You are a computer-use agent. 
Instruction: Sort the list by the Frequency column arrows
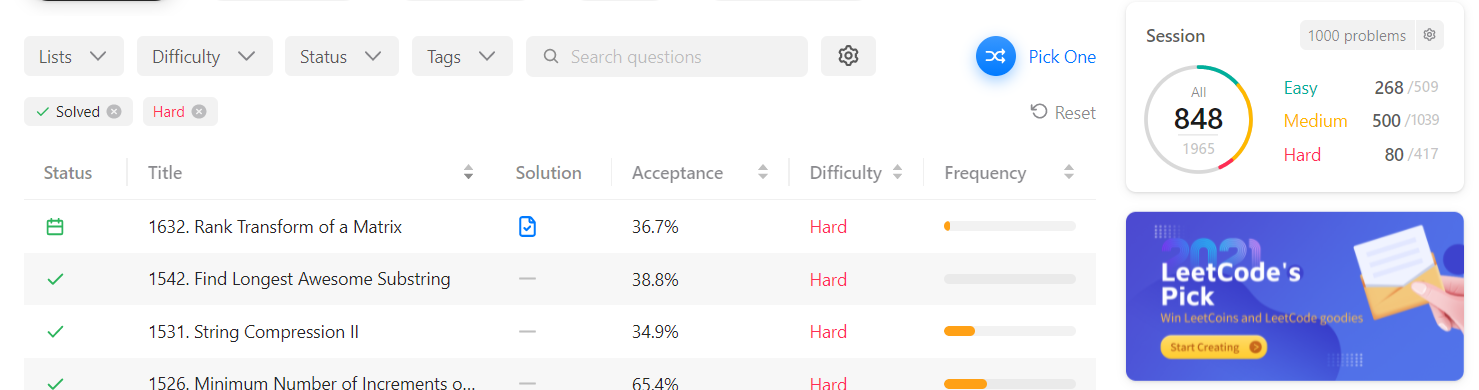[1069, 173]
